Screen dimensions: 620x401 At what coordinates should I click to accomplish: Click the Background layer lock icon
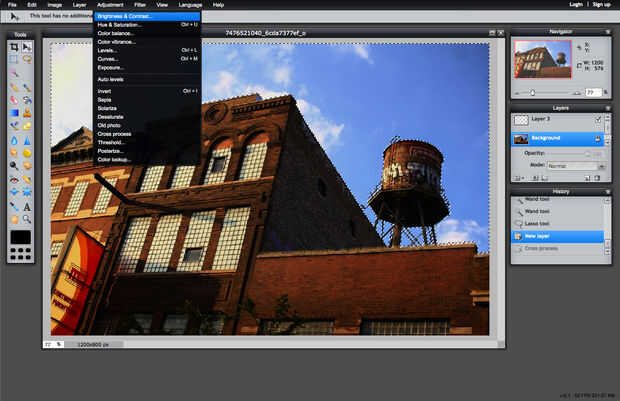pyautogui.click(x=598, y=139)
